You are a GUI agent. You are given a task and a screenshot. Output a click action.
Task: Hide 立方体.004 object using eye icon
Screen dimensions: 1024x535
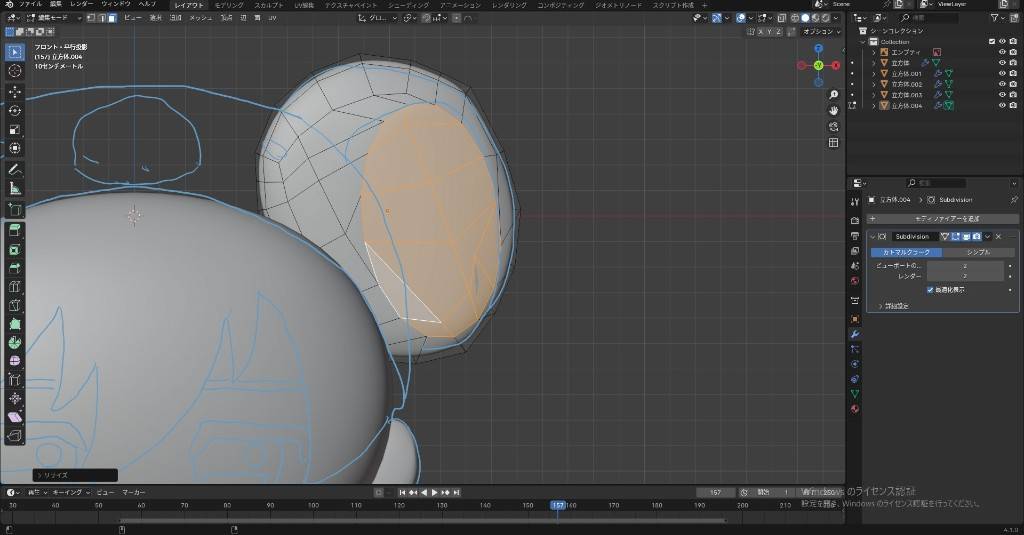click(1002, 106)
